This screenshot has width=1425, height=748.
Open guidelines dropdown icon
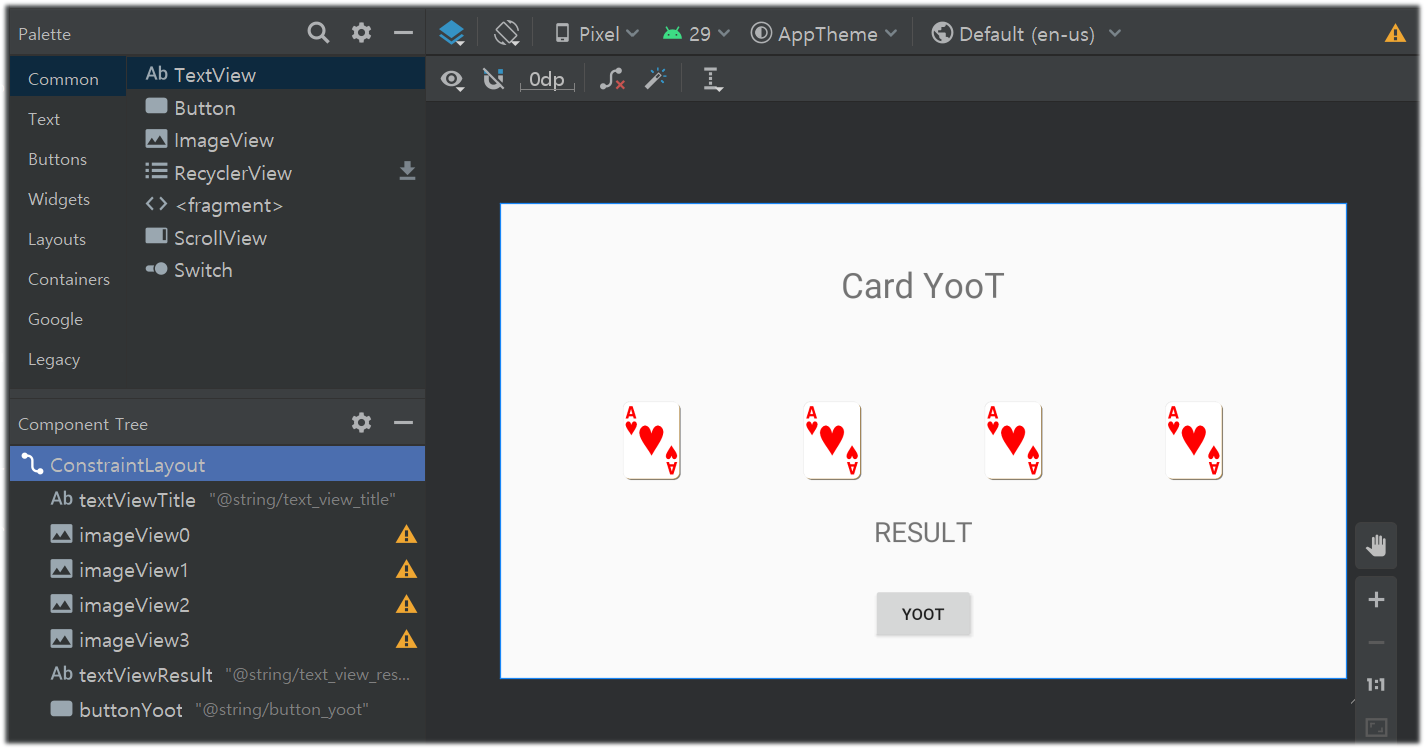712,80
